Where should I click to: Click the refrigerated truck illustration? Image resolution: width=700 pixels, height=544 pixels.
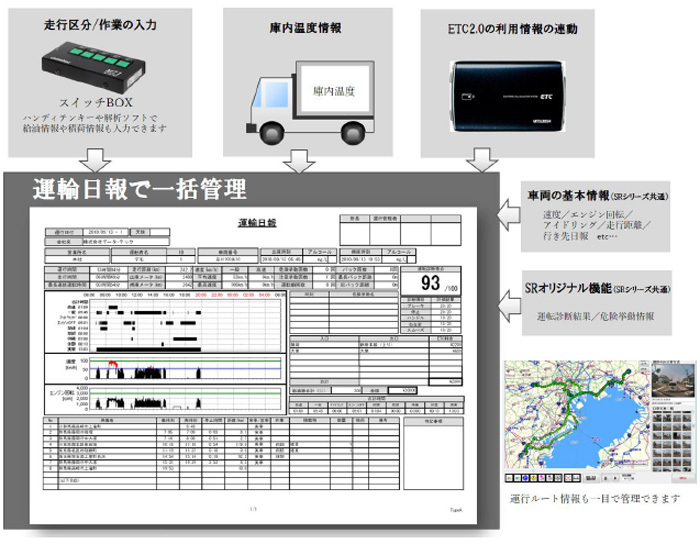310,103
